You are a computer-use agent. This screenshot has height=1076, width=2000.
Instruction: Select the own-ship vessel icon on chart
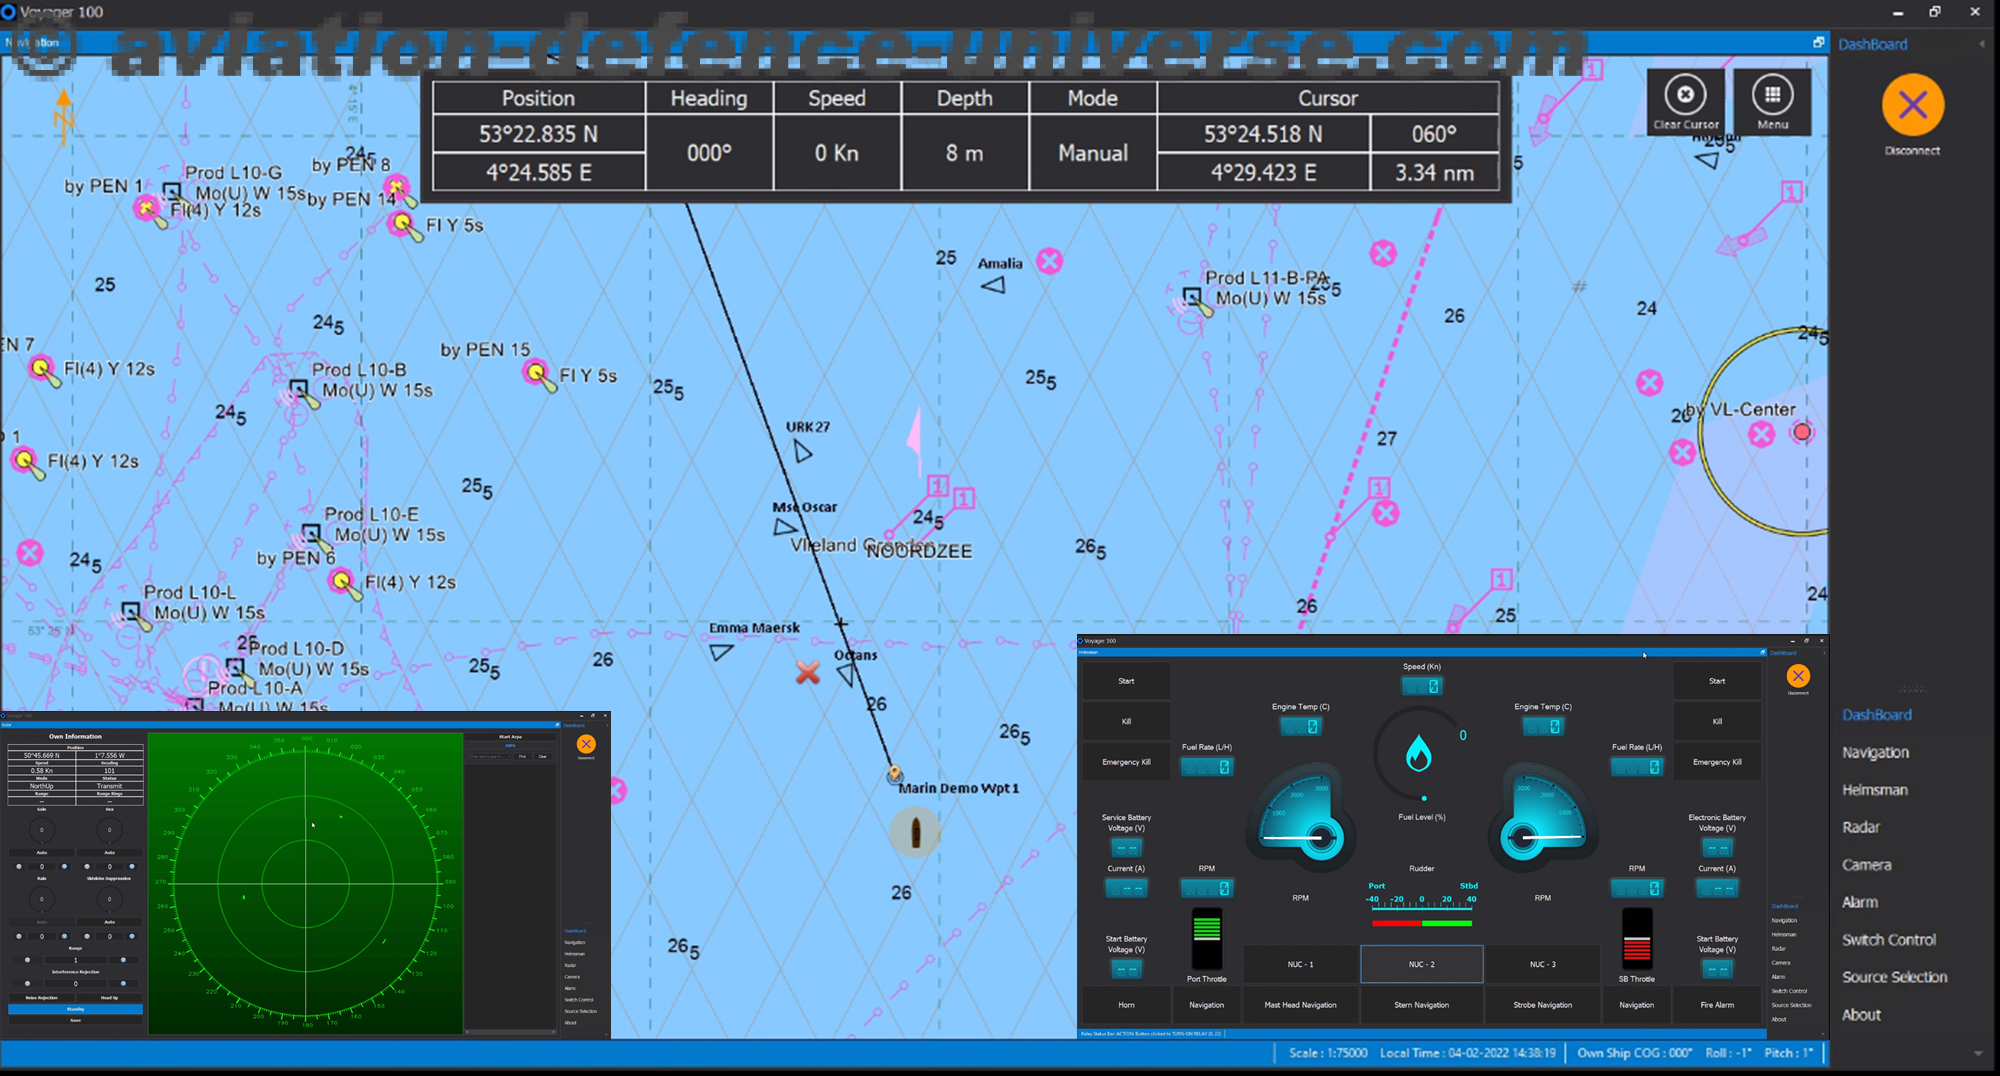coord(915,832)
